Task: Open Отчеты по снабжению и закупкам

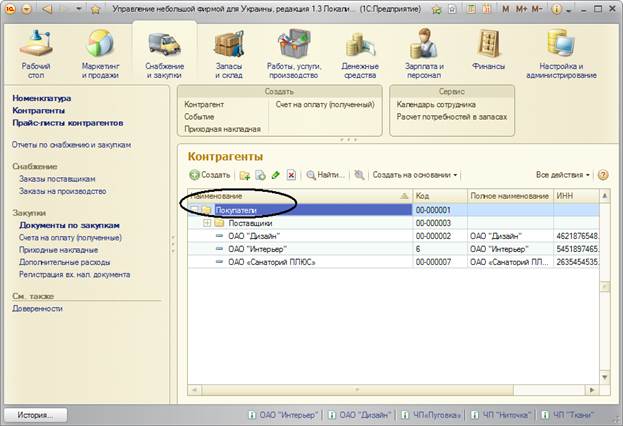Action: click(x=72, y=145)
